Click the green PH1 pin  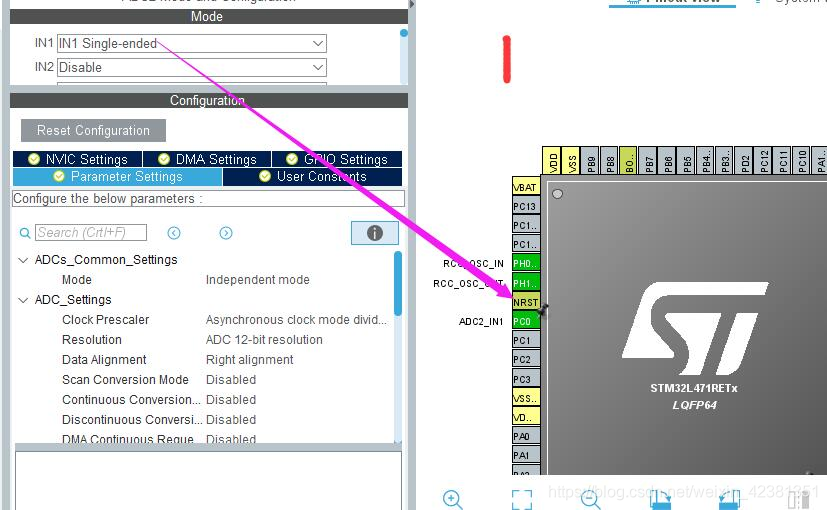(526, 283)
